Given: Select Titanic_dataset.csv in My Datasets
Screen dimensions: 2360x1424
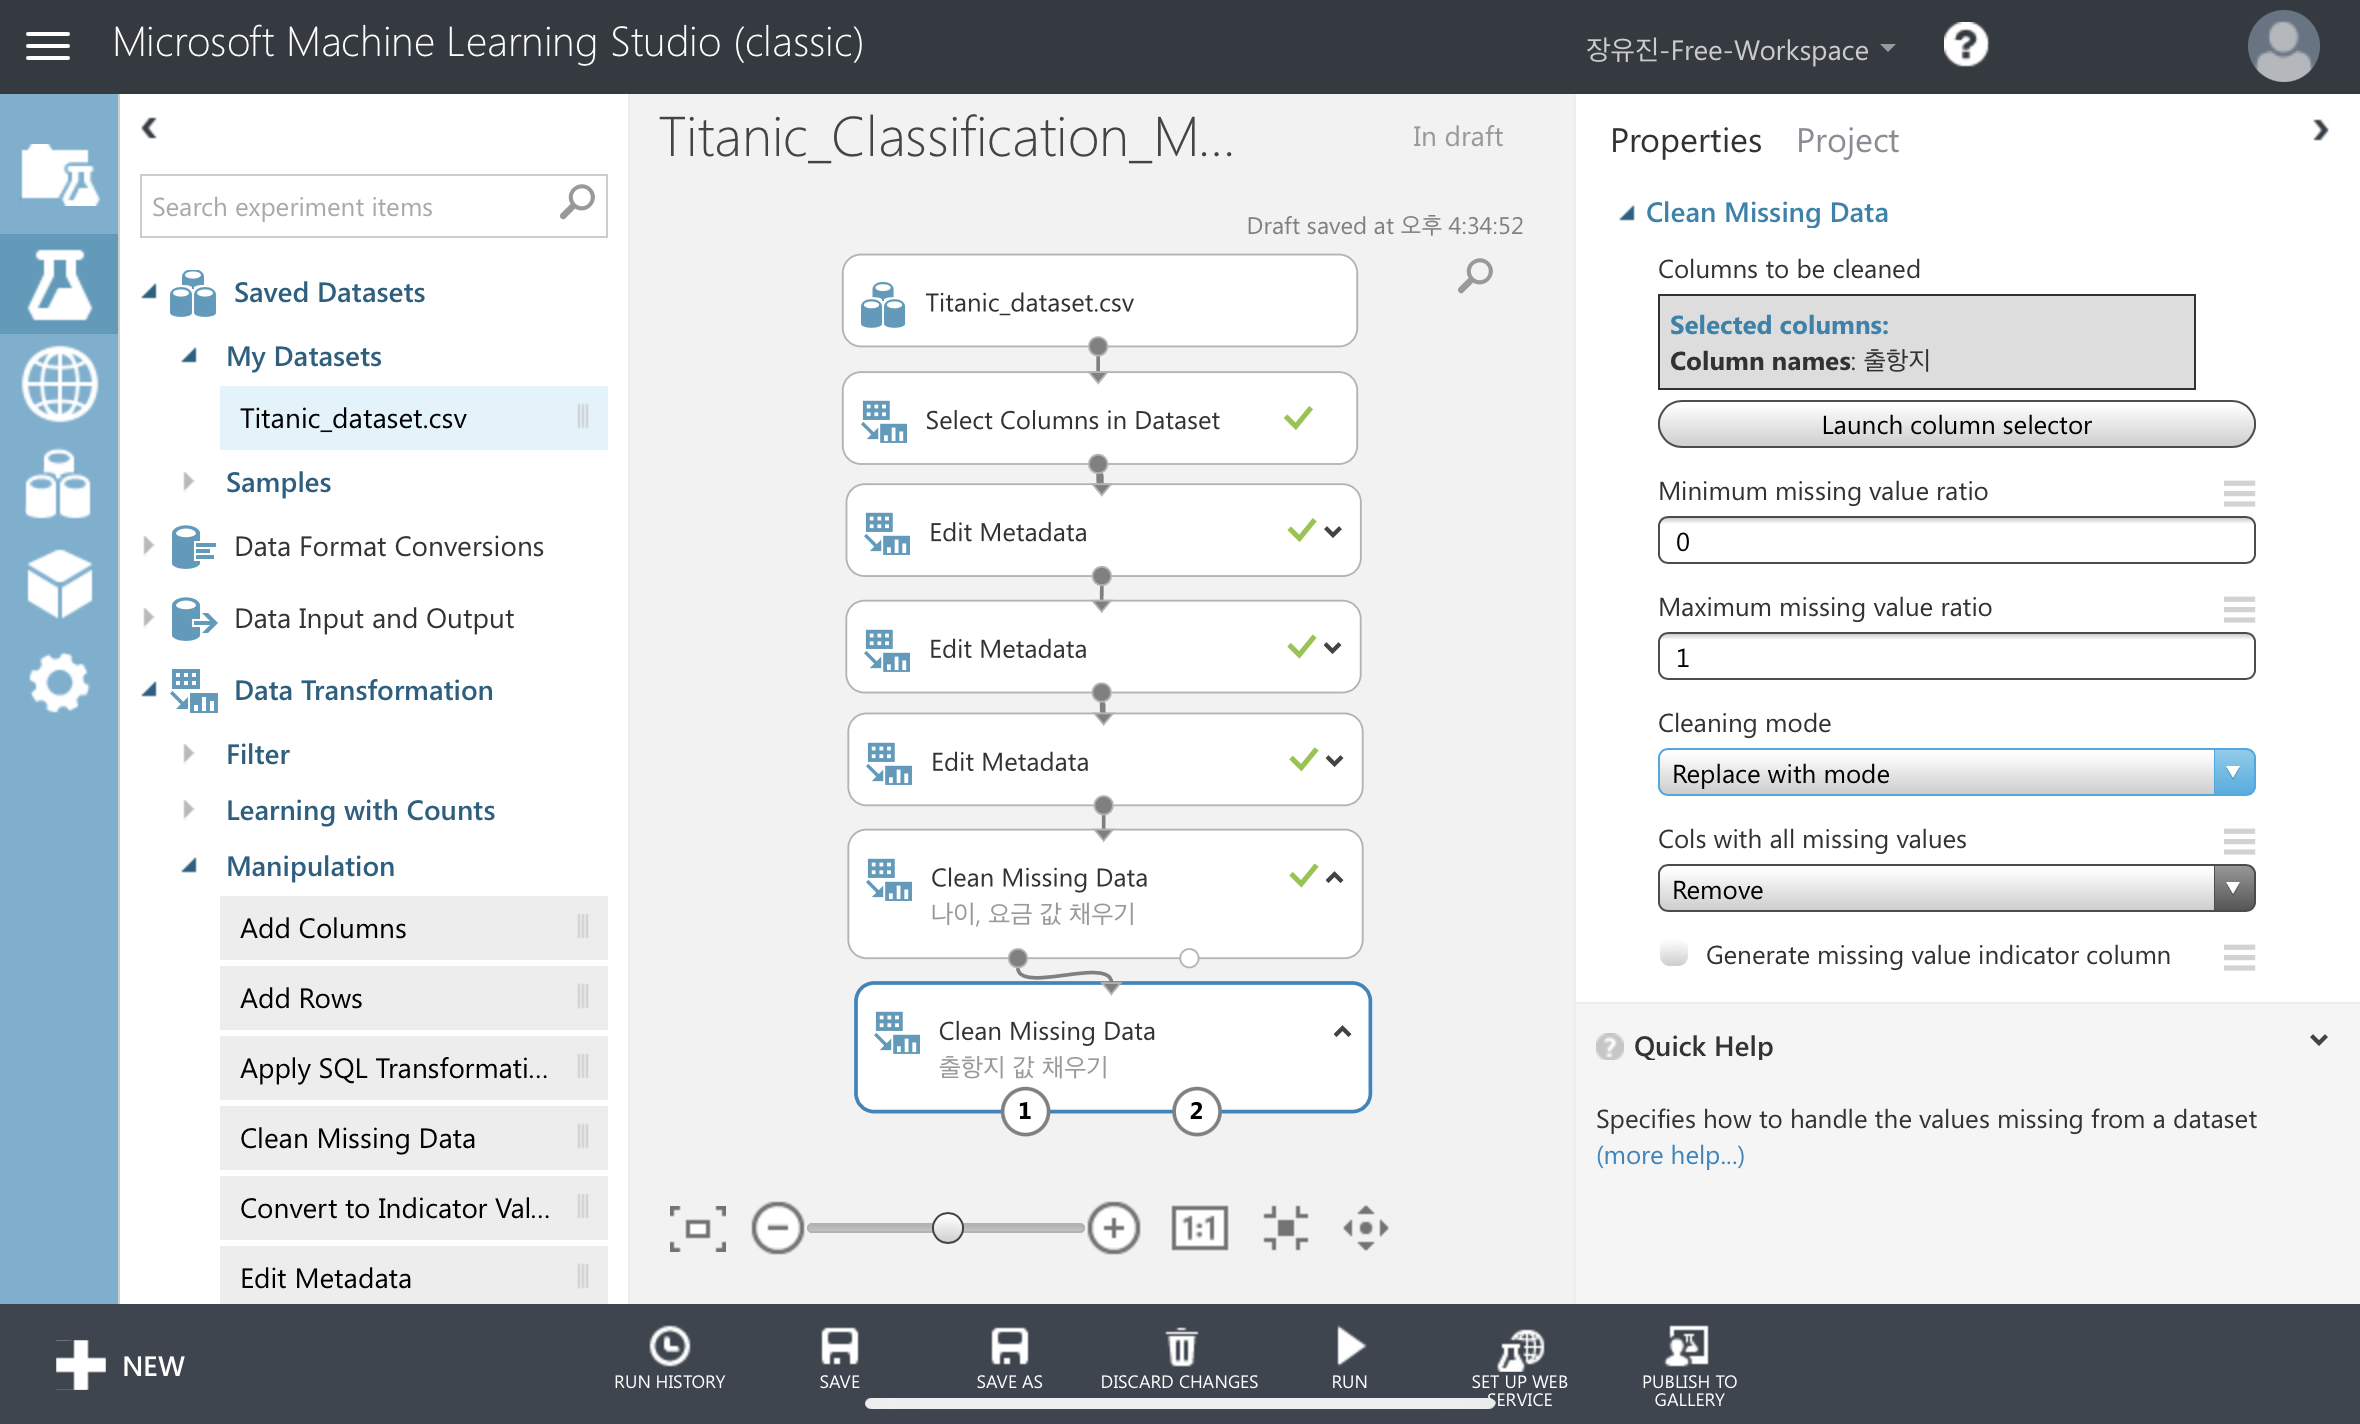Looking at the screenshot, I should click(413, 418).
